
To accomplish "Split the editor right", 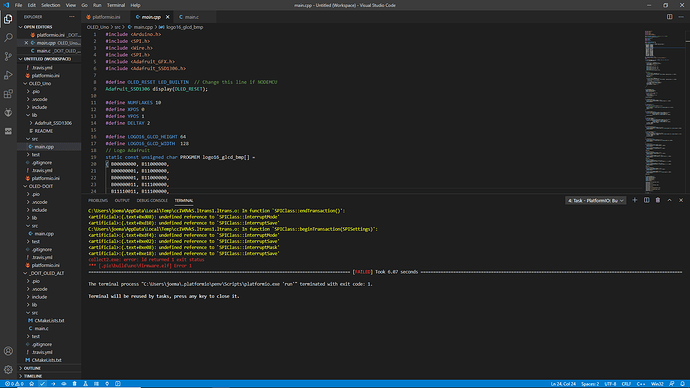I will click(x=669, y=17).
